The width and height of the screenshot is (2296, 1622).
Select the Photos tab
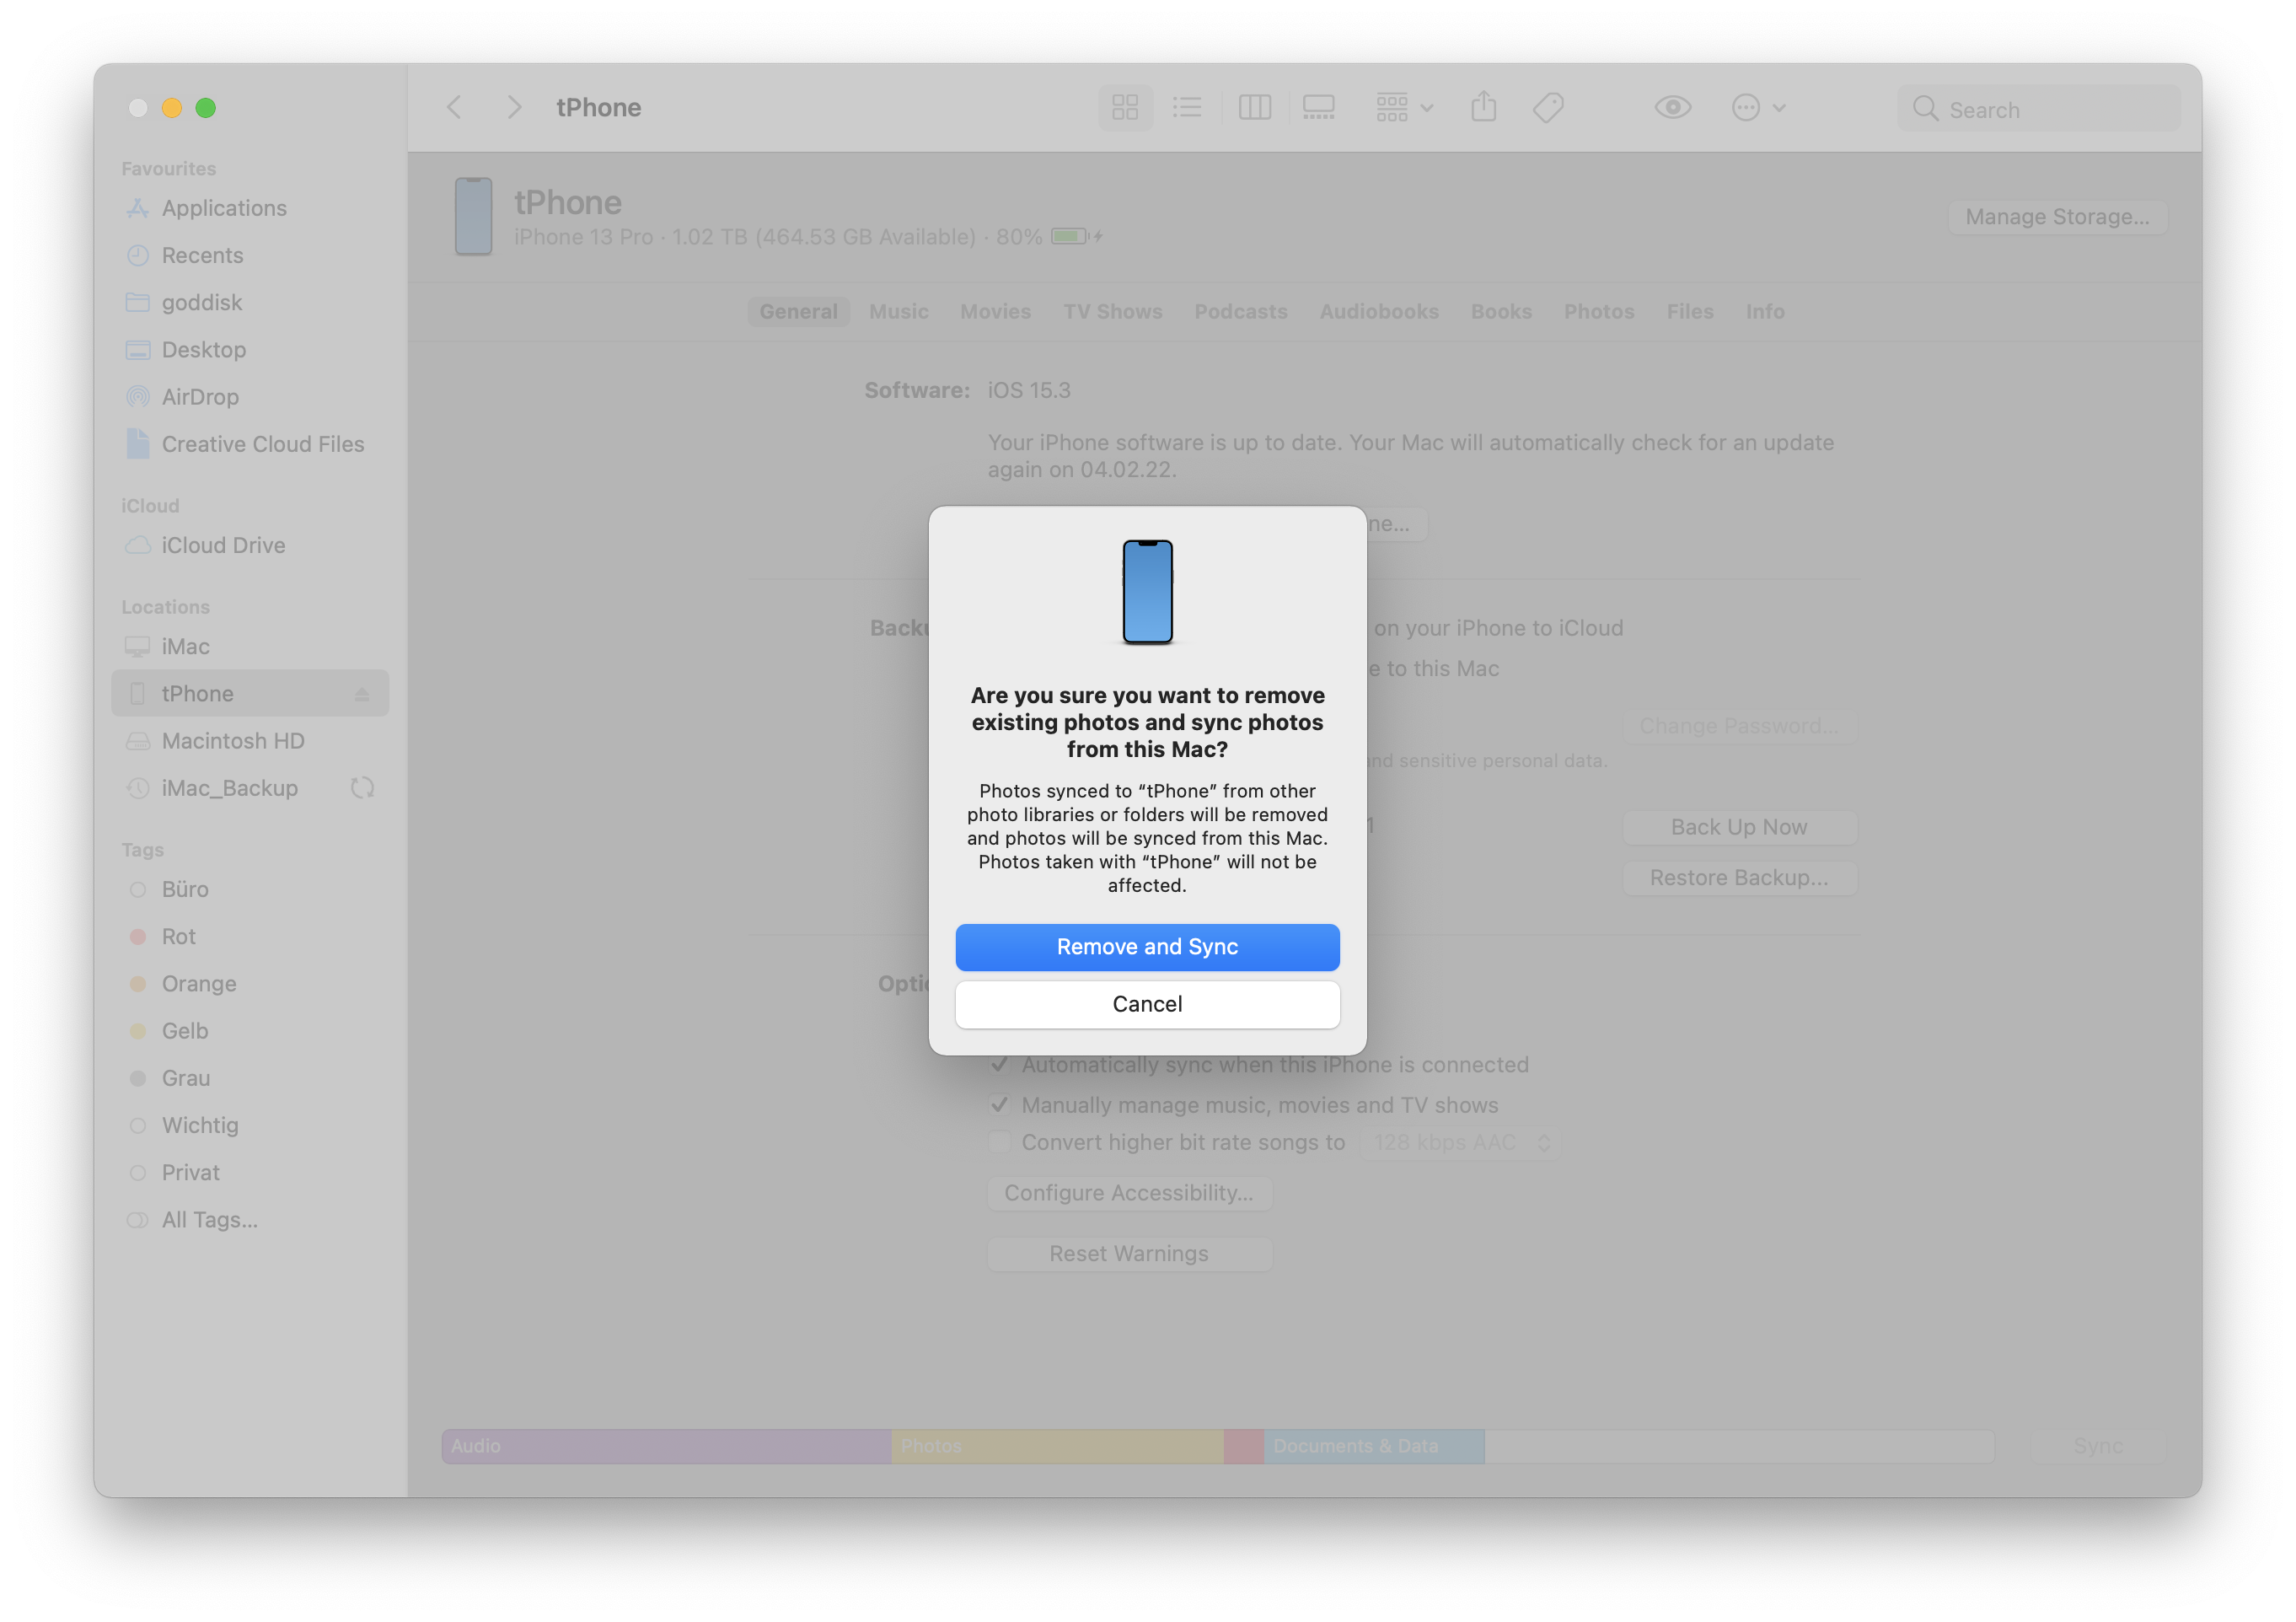(x=1599, y=311)
